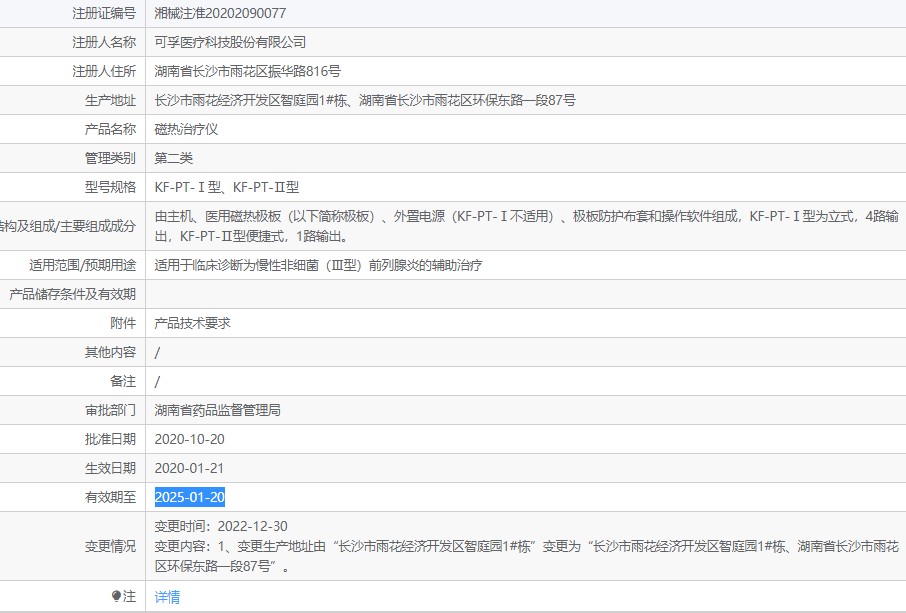
Task: Click the 产品储存条件及有效期 label
Action: point(72,294)
